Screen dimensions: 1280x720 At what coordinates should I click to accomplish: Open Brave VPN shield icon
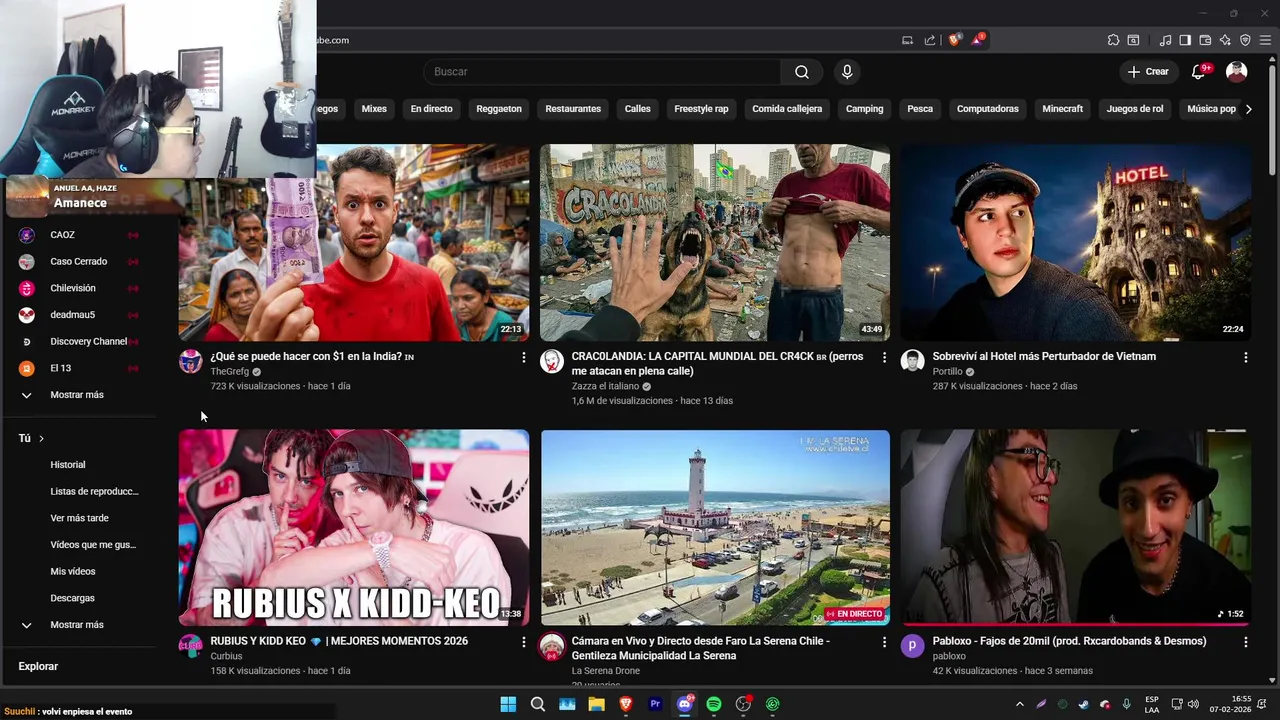coord(1245,40)
